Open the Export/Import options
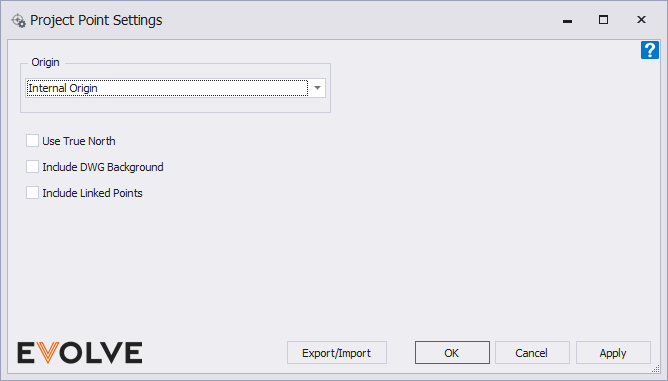Image resolution: width=668 pixels, height=381 pixels. pos(337,352)
